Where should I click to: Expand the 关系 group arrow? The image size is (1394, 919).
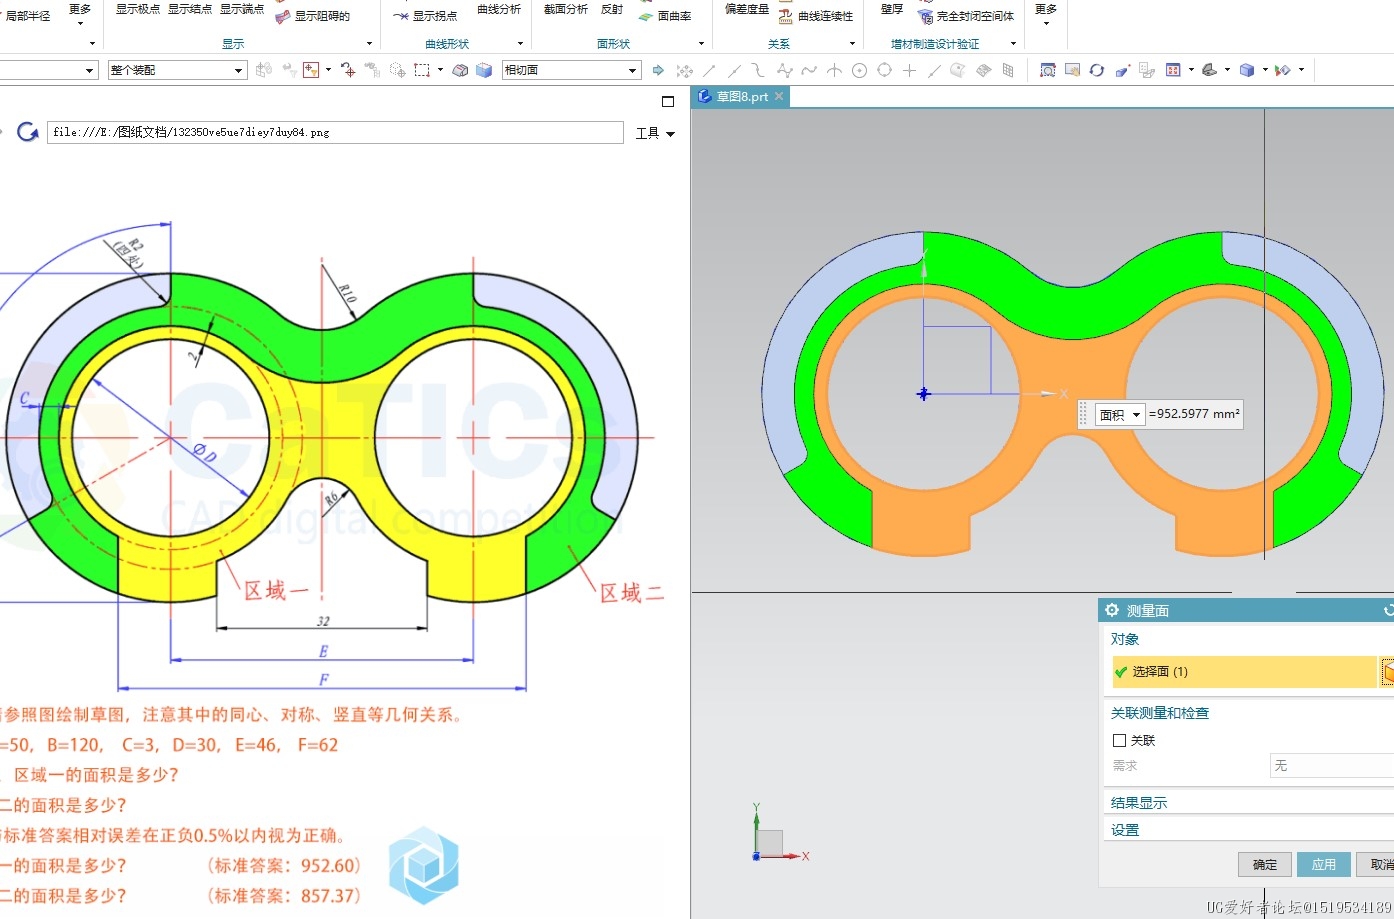852,44
